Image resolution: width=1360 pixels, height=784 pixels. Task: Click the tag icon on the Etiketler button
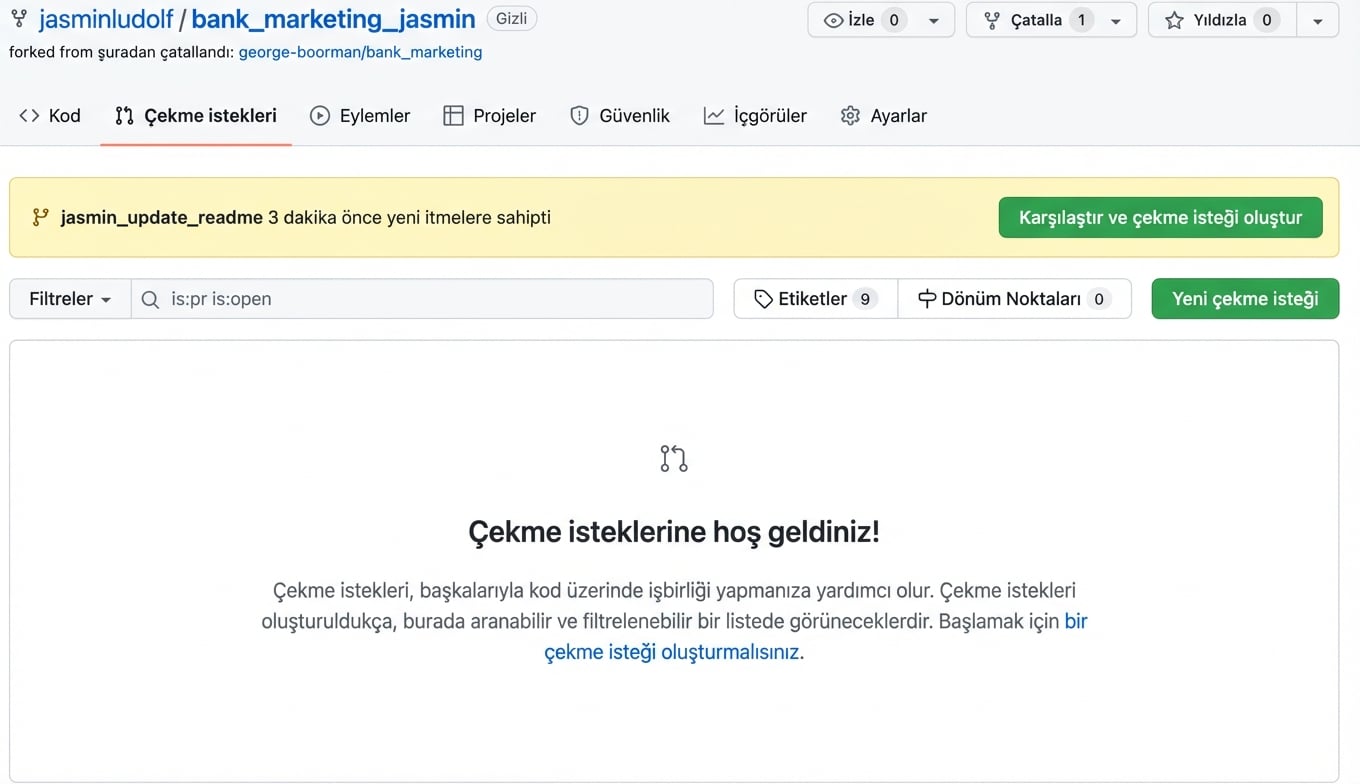(x=765, y=298)
